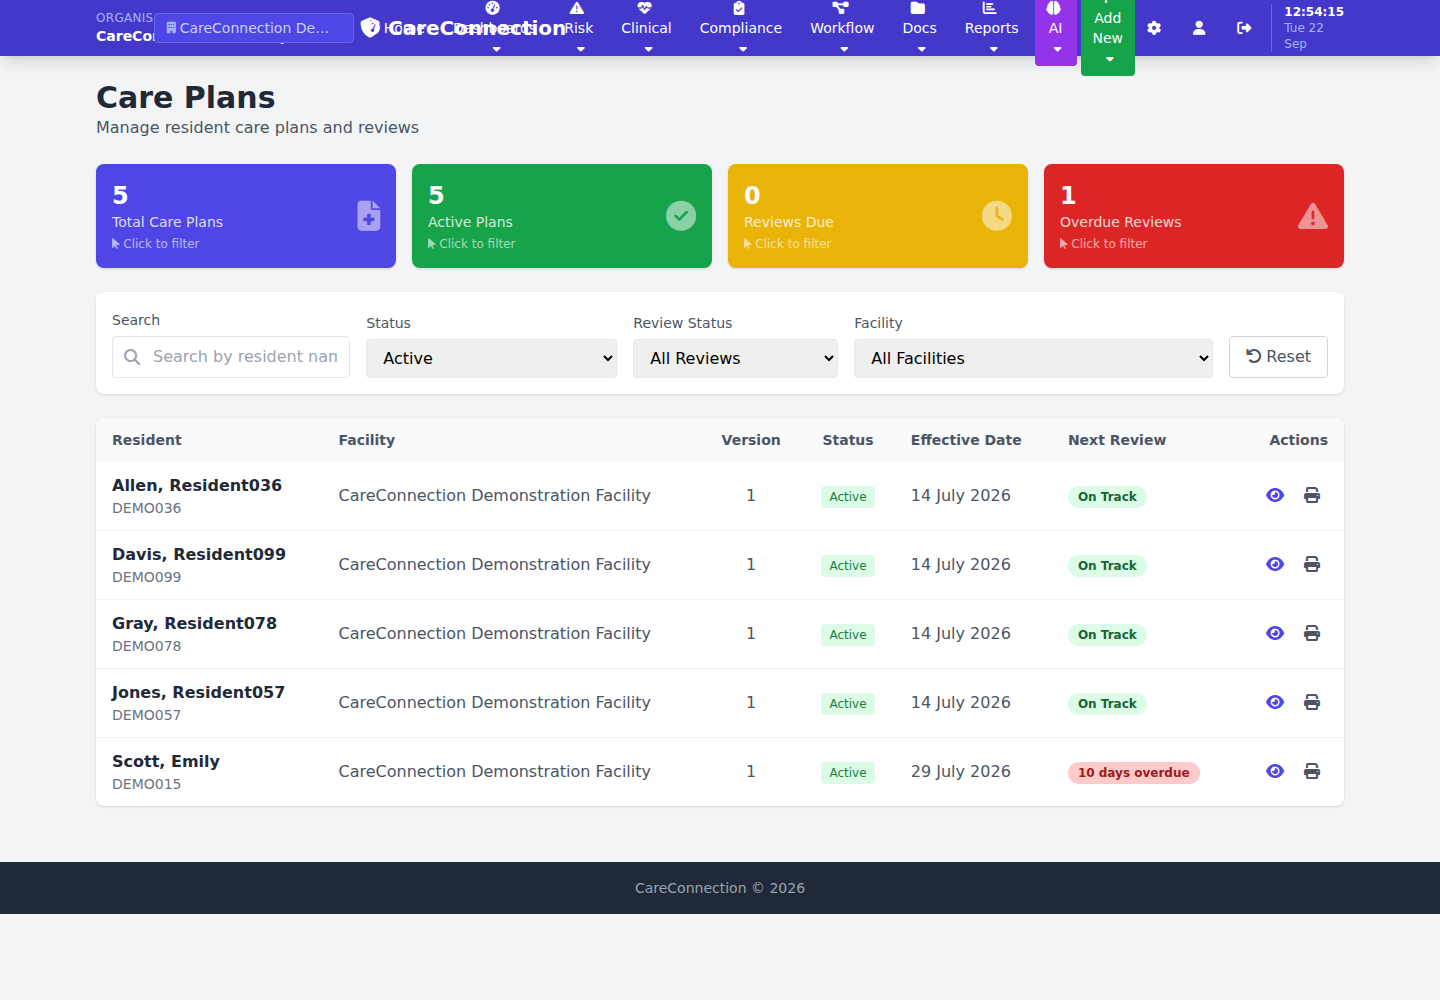The image size is (1440, 1000).
Task: View Scott, Emily care plan eye icon
Action: [1275, 771]
